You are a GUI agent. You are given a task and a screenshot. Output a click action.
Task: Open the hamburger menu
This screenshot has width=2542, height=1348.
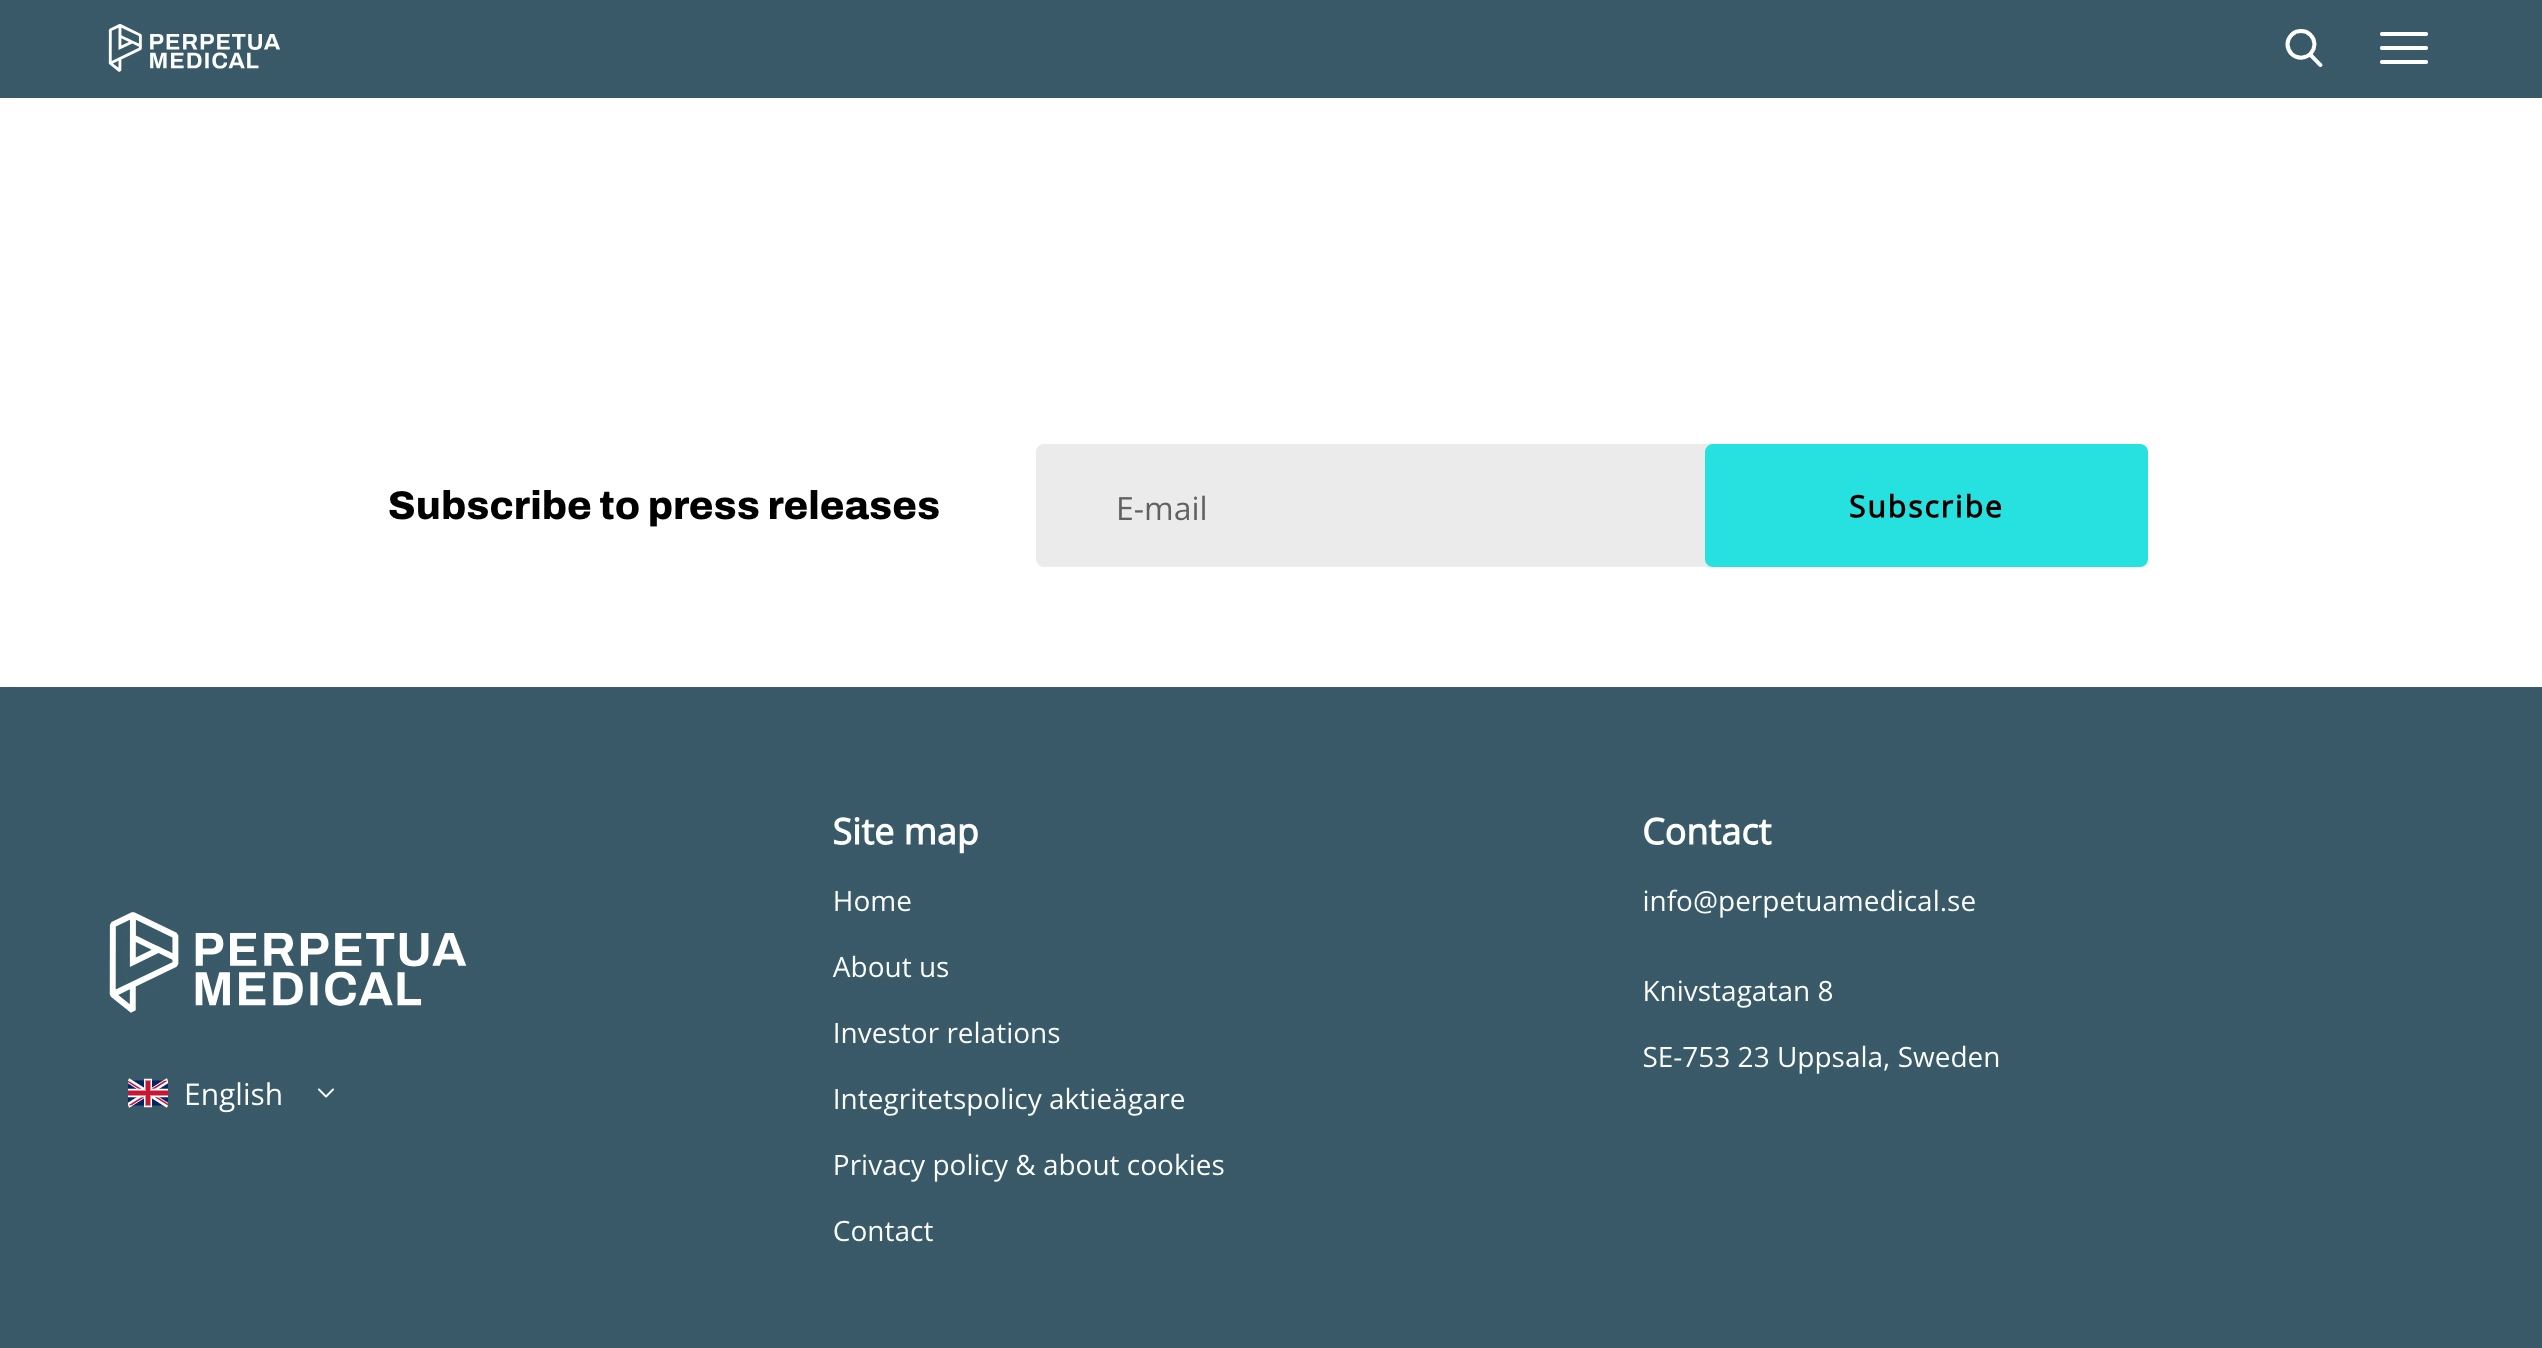pyautogui.click(x=2403, y=48)
